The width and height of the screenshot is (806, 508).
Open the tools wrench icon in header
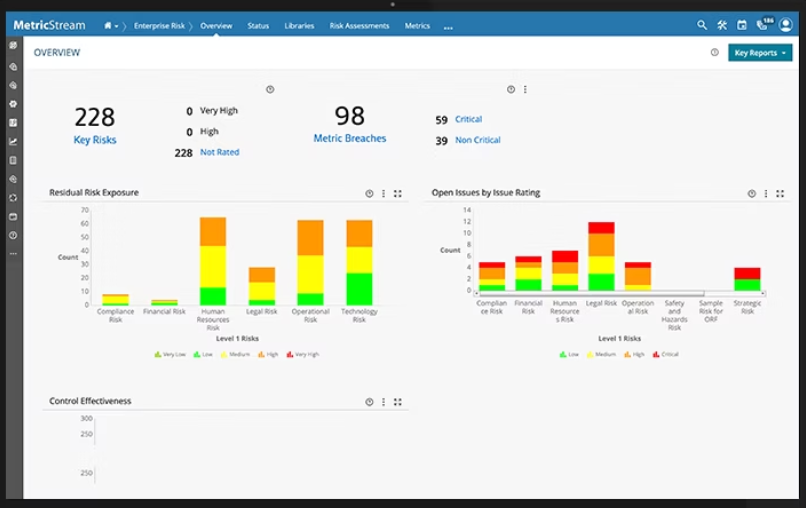tap(722, 25)
